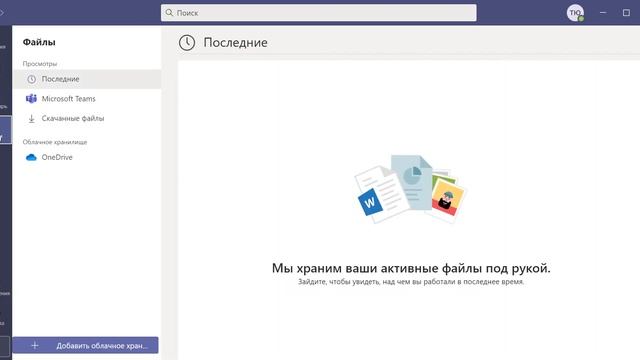Show Скачанные файлы list

pos(87,118)
